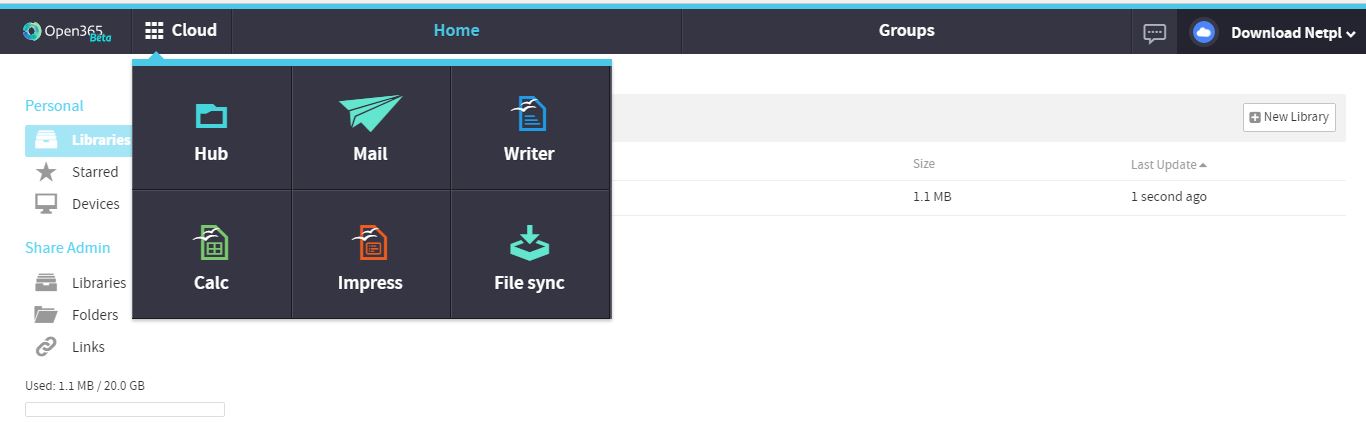Expand the Download Netpl user dropdown
Image resolution: width=1366 pixels, height=422 pixels.
tap(1293, 33)
